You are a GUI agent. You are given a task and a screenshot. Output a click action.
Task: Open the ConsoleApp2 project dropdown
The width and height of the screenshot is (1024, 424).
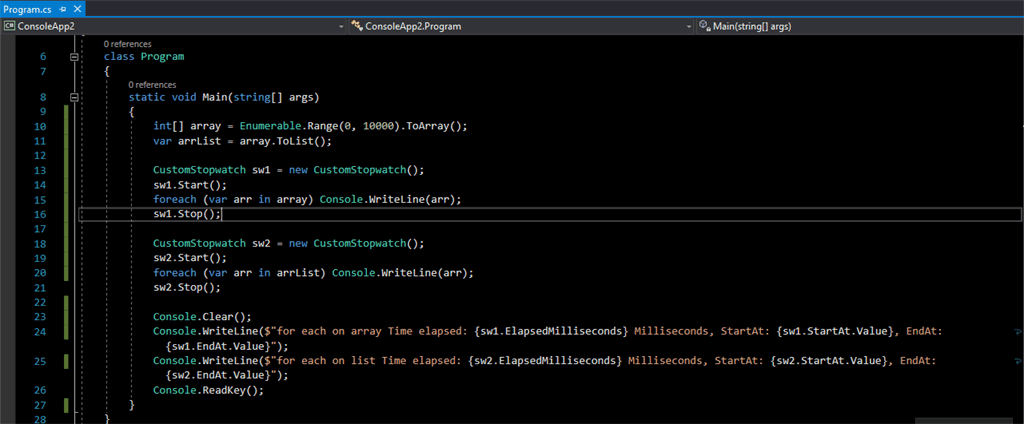point(340,26)
